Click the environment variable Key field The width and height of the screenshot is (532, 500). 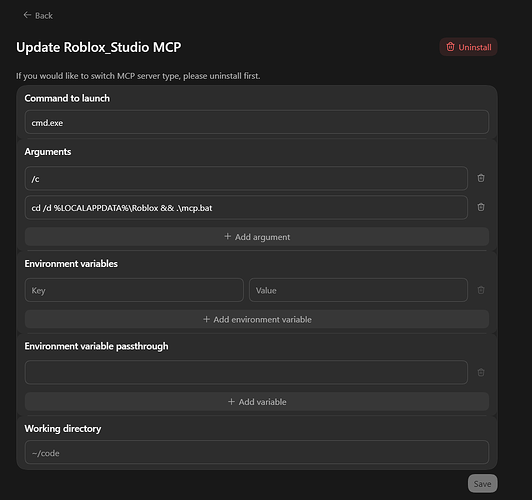click(134, 290)
